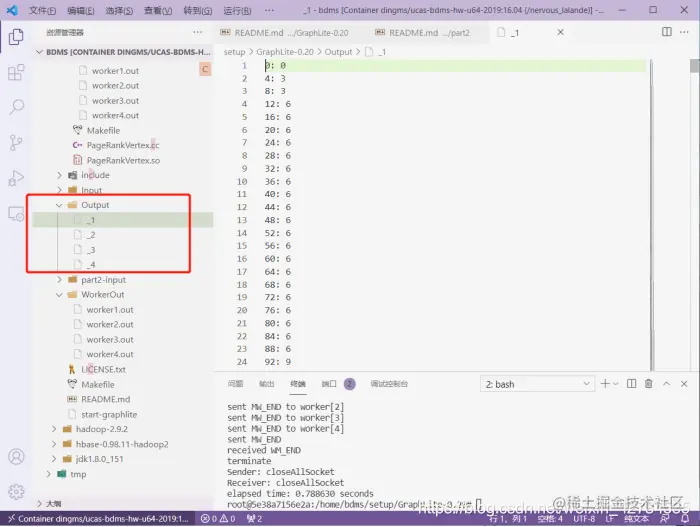Switch to 端口 ports panel tab

(329, 384)
